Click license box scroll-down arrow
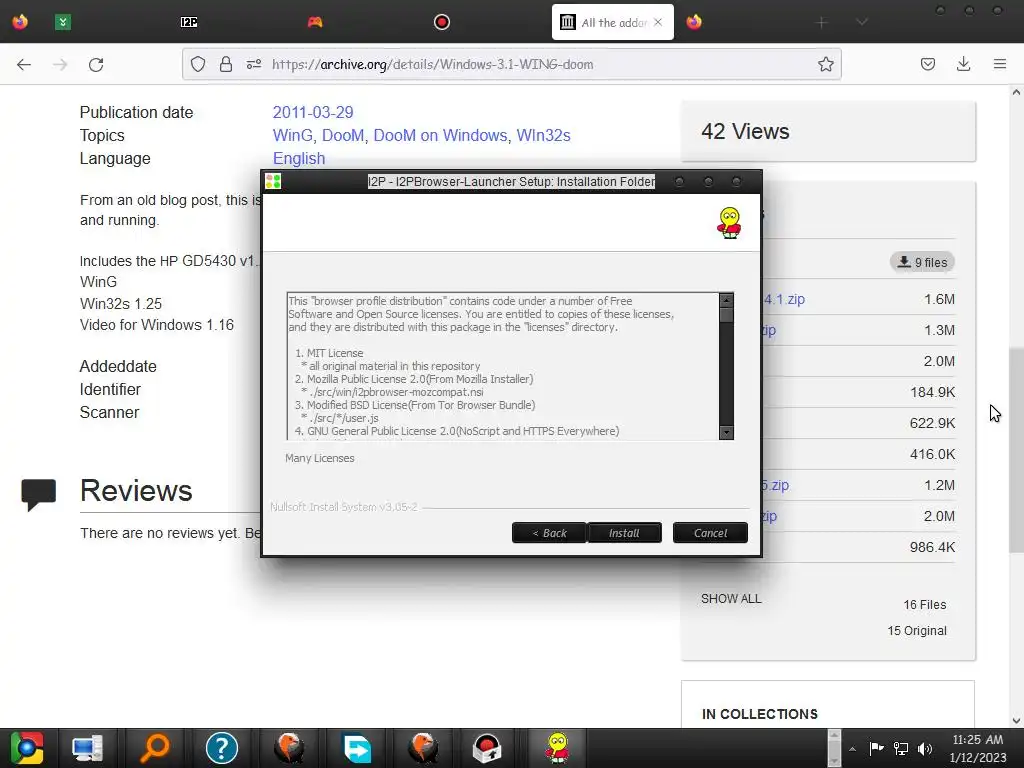Screen dimensions: 1024x768 (x=726, y=432)
